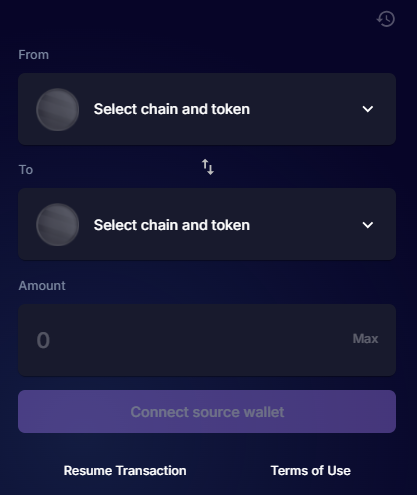
Task: Swap From and To with arrows icon
Action: point(208,167)
